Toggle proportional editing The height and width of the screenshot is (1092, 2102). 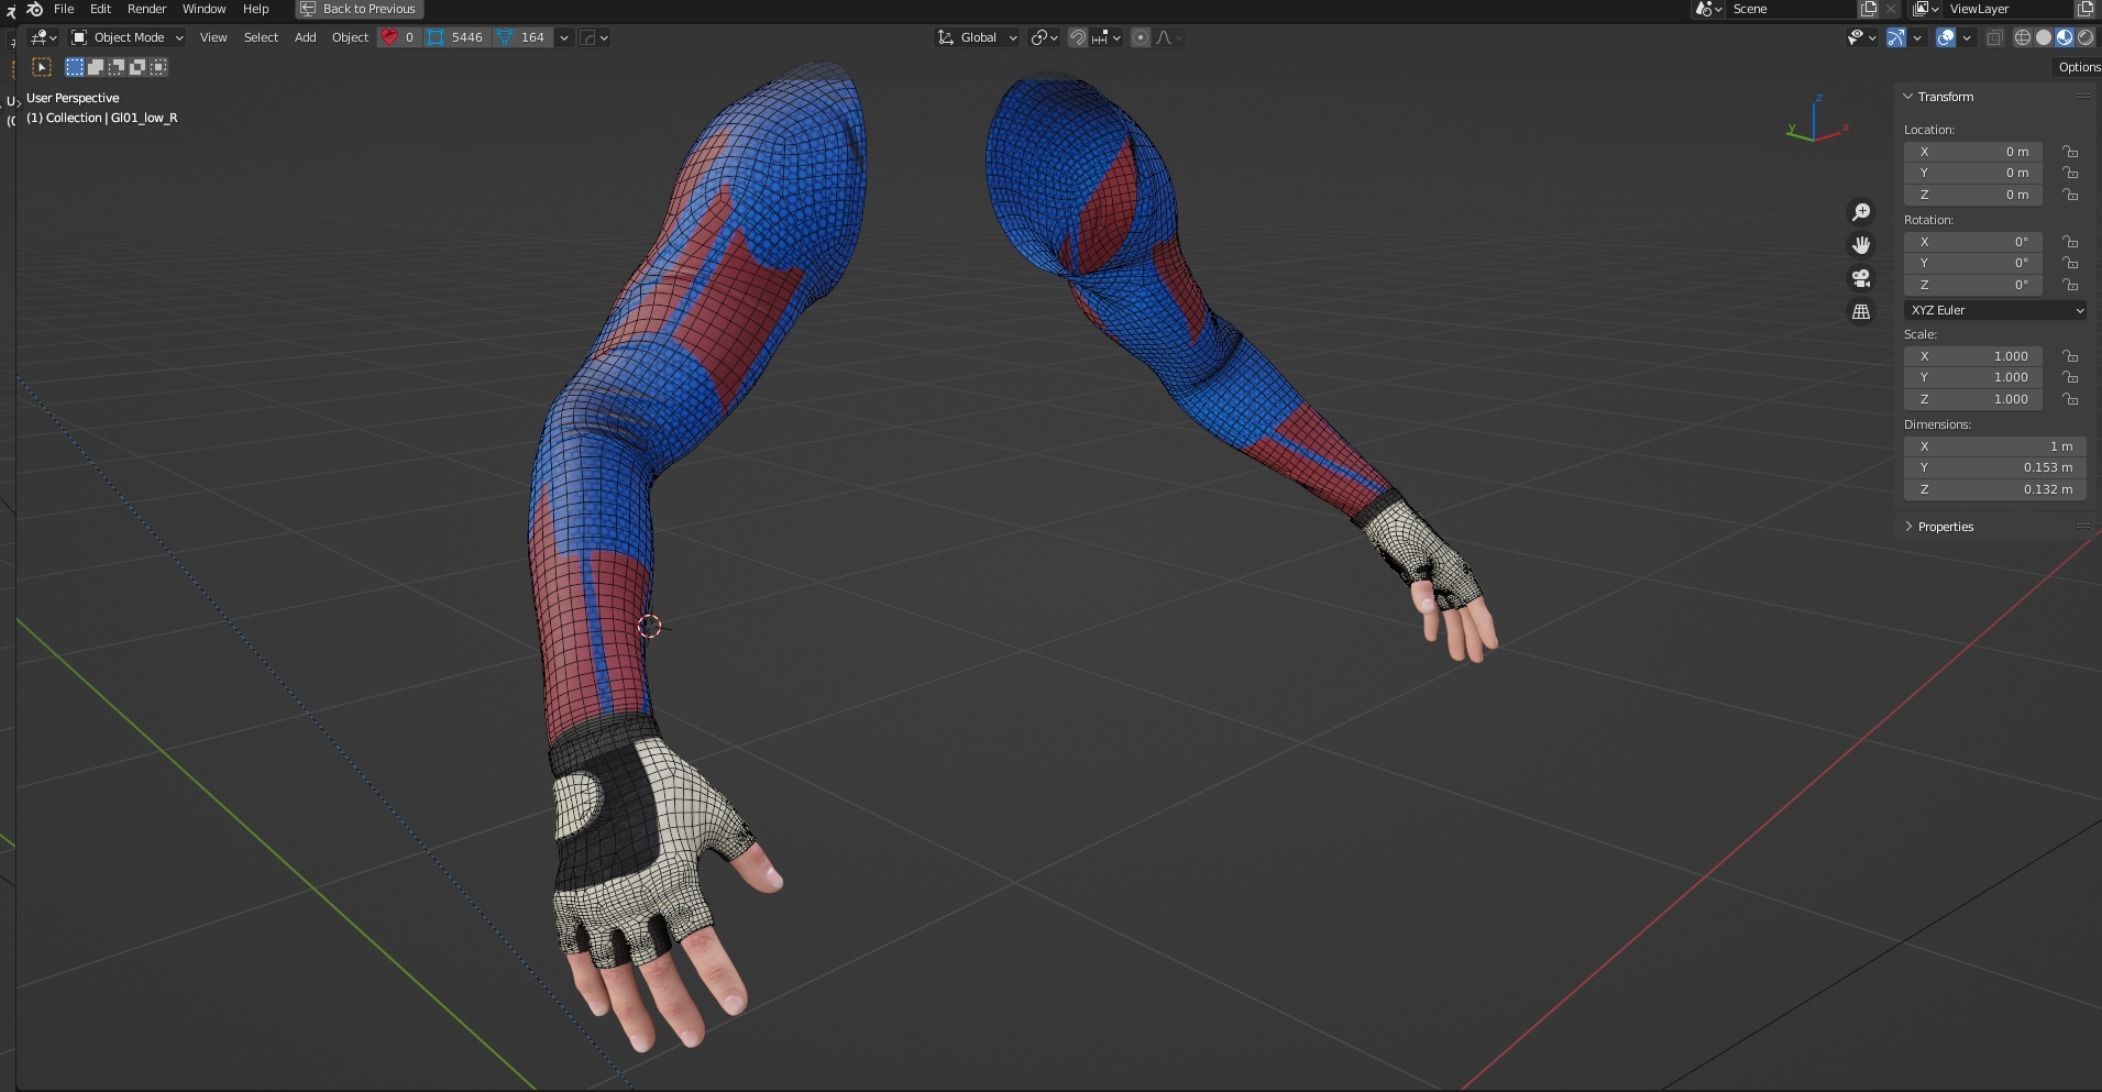(x=1140, y=38)
